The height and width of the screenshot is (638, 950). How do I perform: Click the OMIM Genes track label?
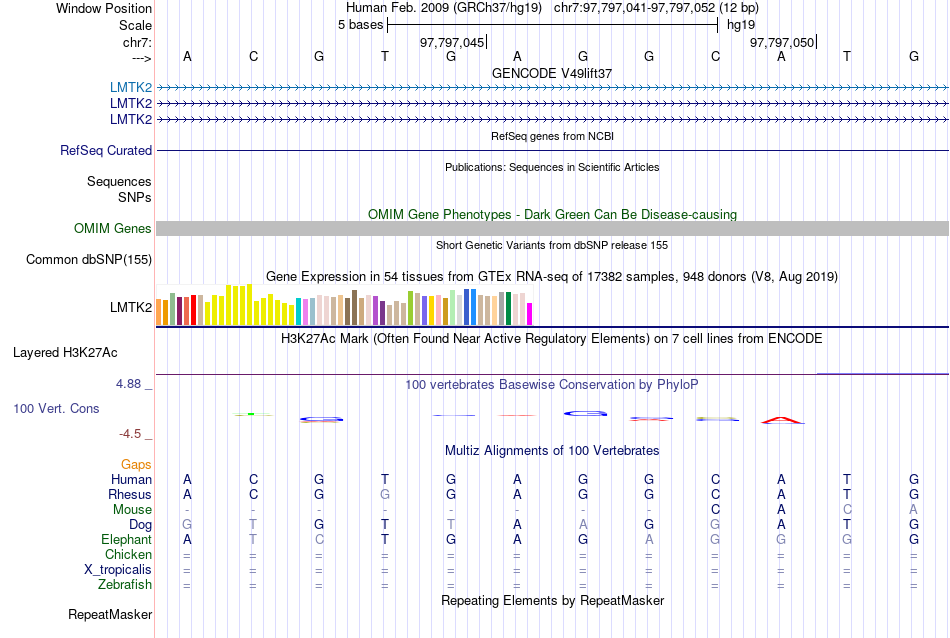point(113,228)
